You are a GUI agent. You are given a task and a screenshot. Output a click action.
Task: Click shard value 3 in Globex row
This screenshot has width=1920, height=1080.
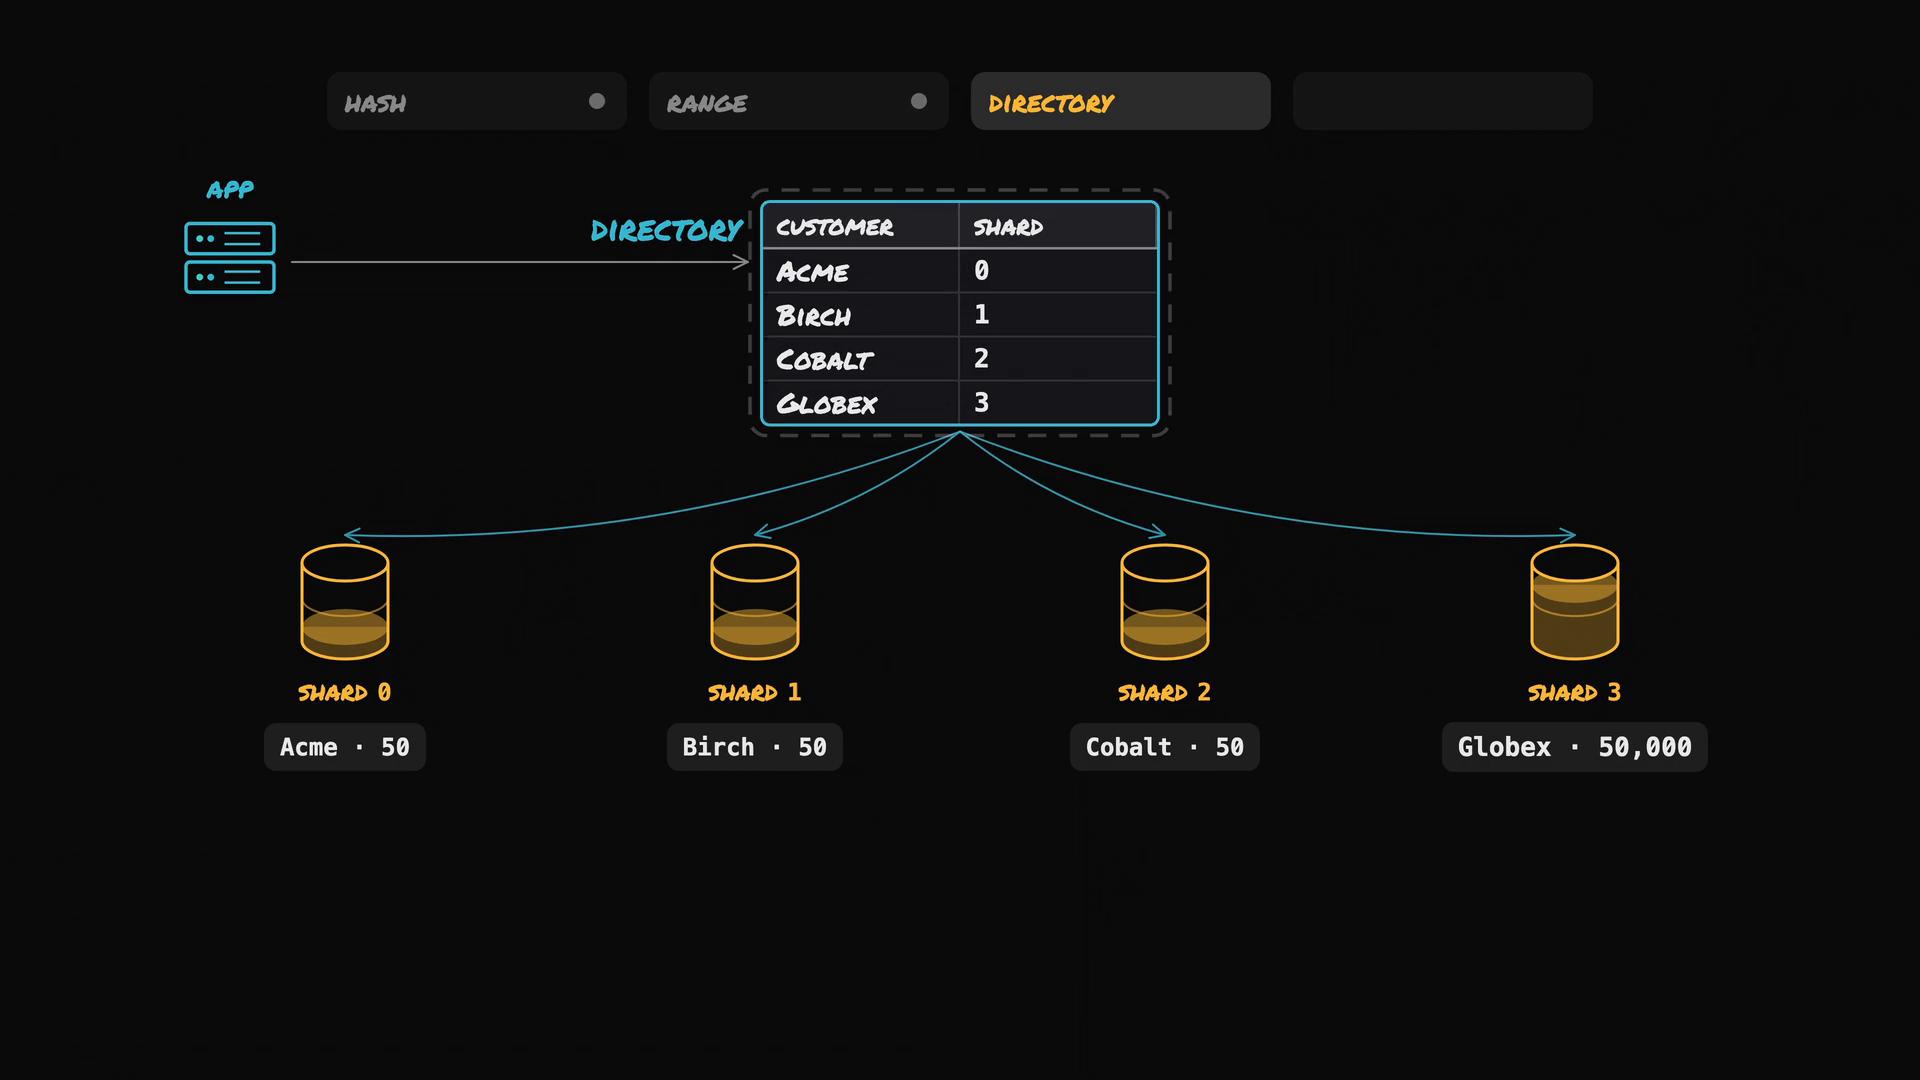tap(982, 403)
